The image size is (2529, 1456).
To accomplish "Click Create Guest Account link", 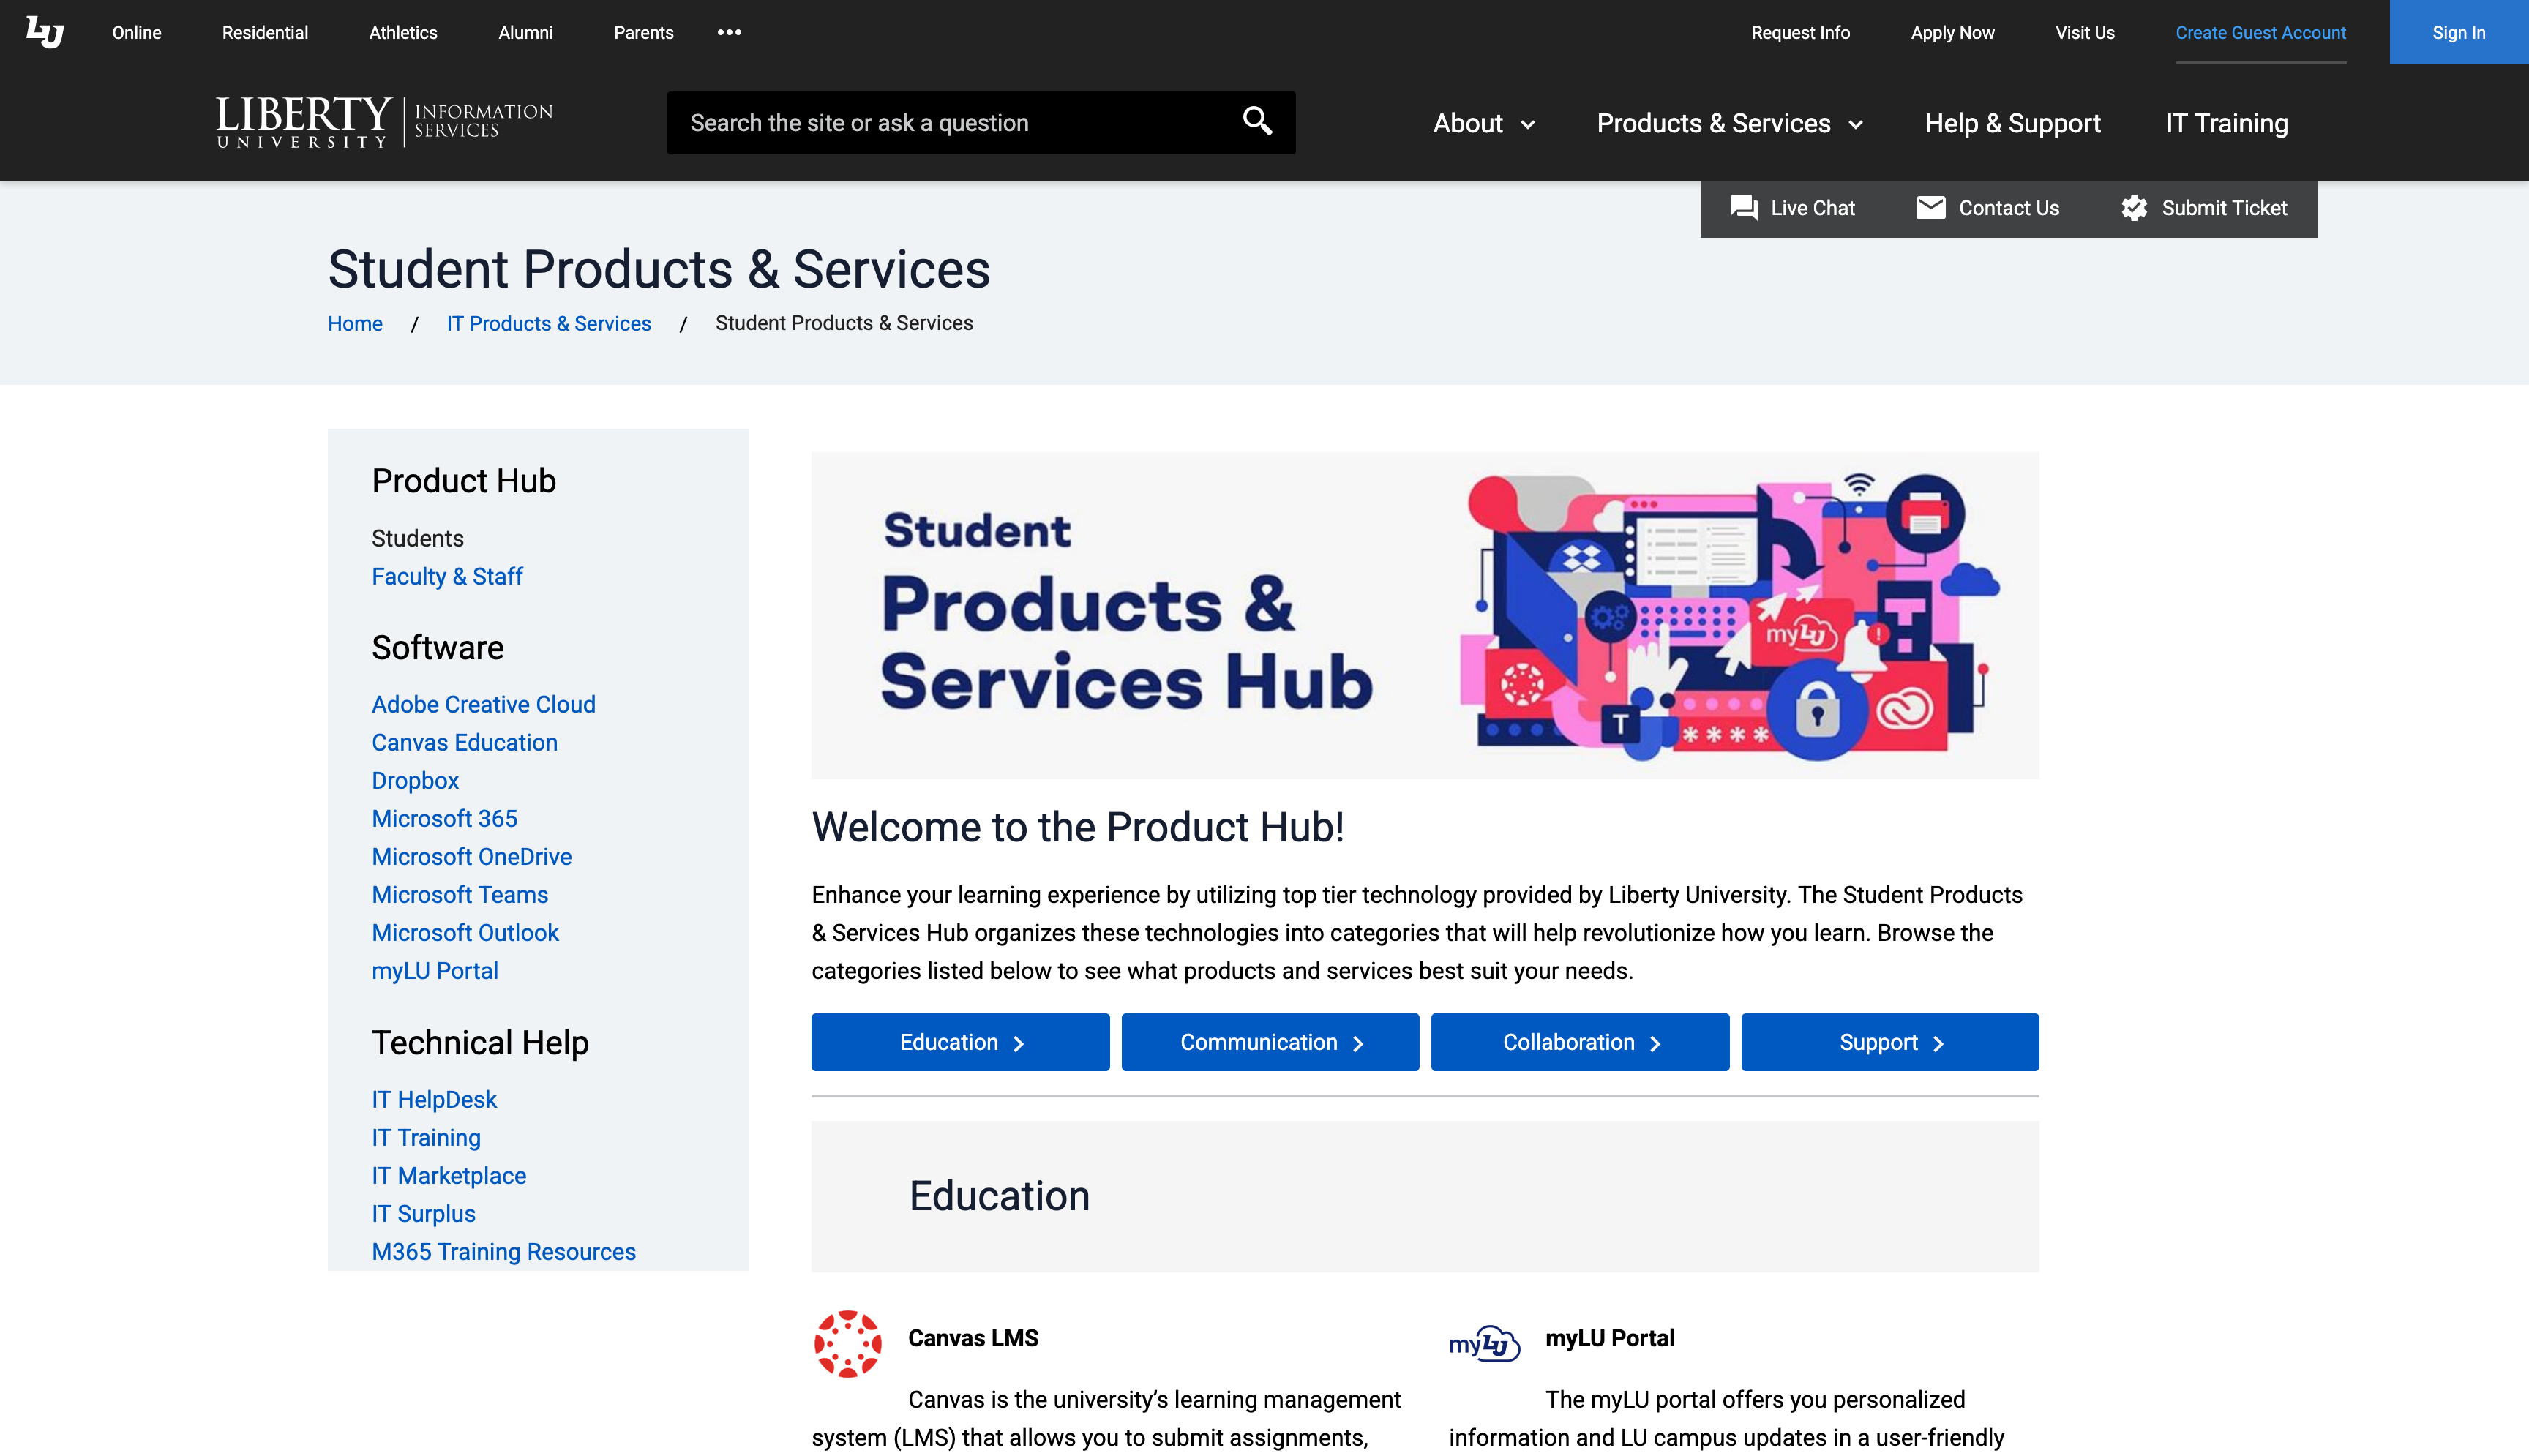I will point(2261,32).
